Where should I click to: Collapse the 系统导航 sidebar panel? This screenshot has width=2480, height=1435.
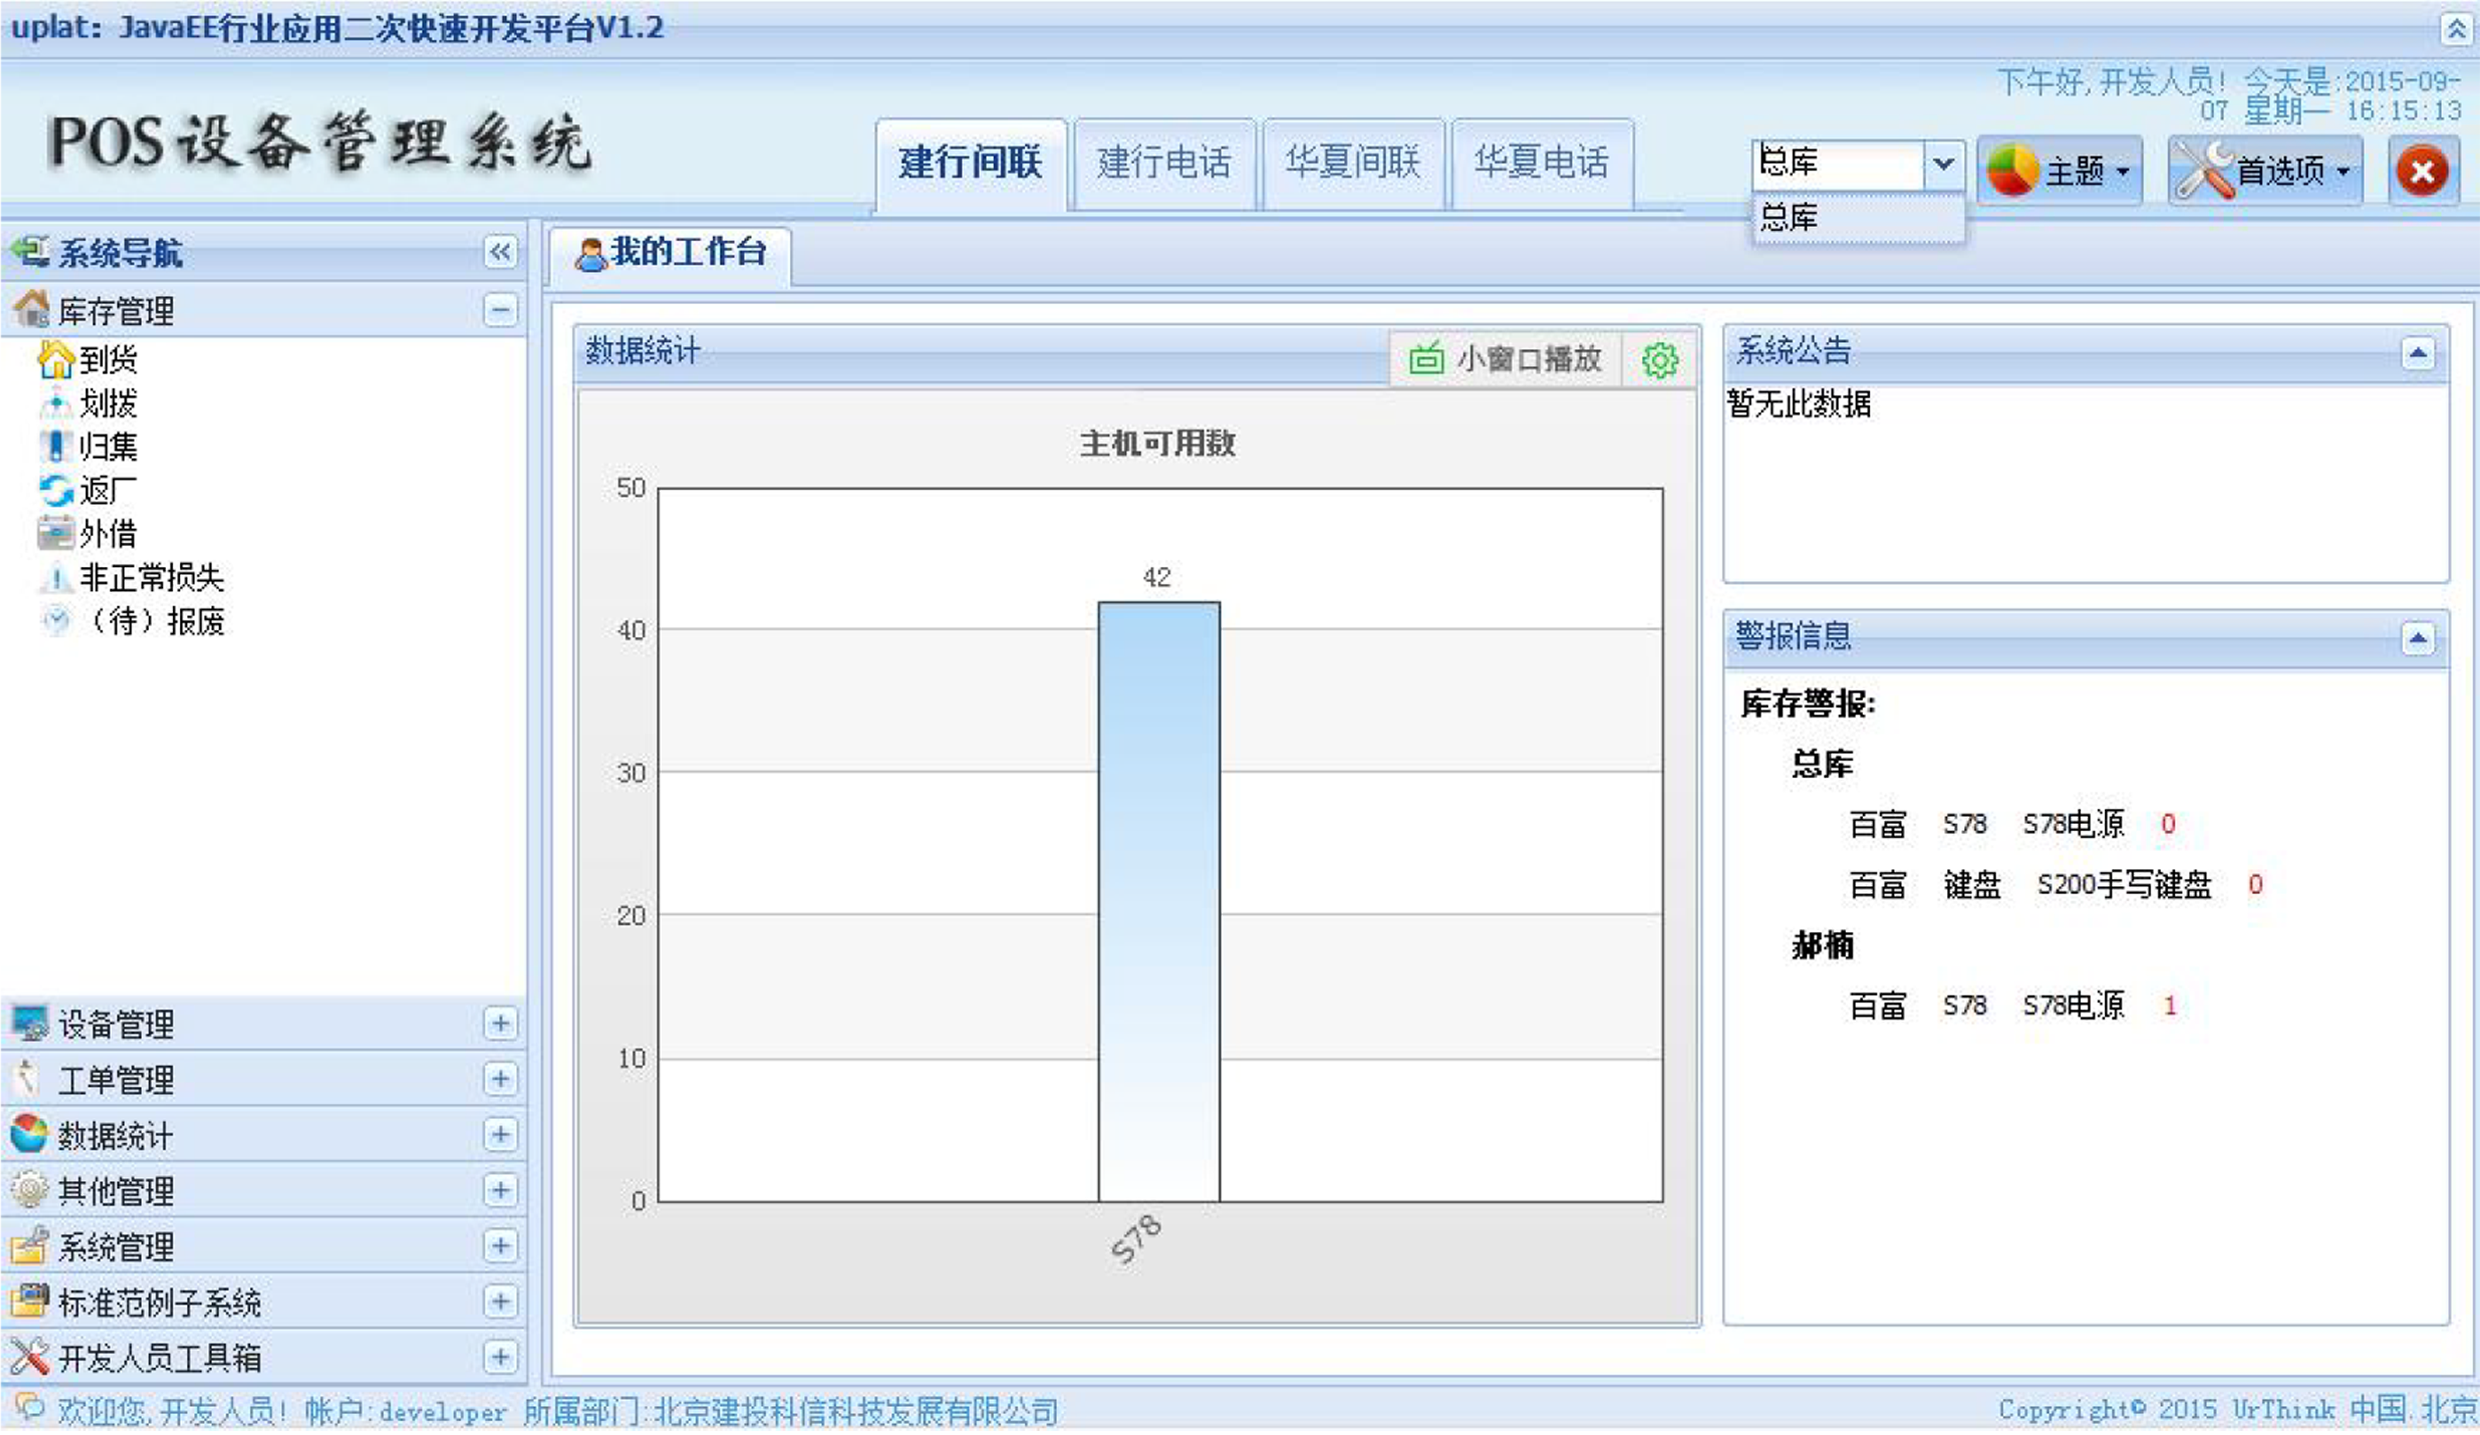500,251
